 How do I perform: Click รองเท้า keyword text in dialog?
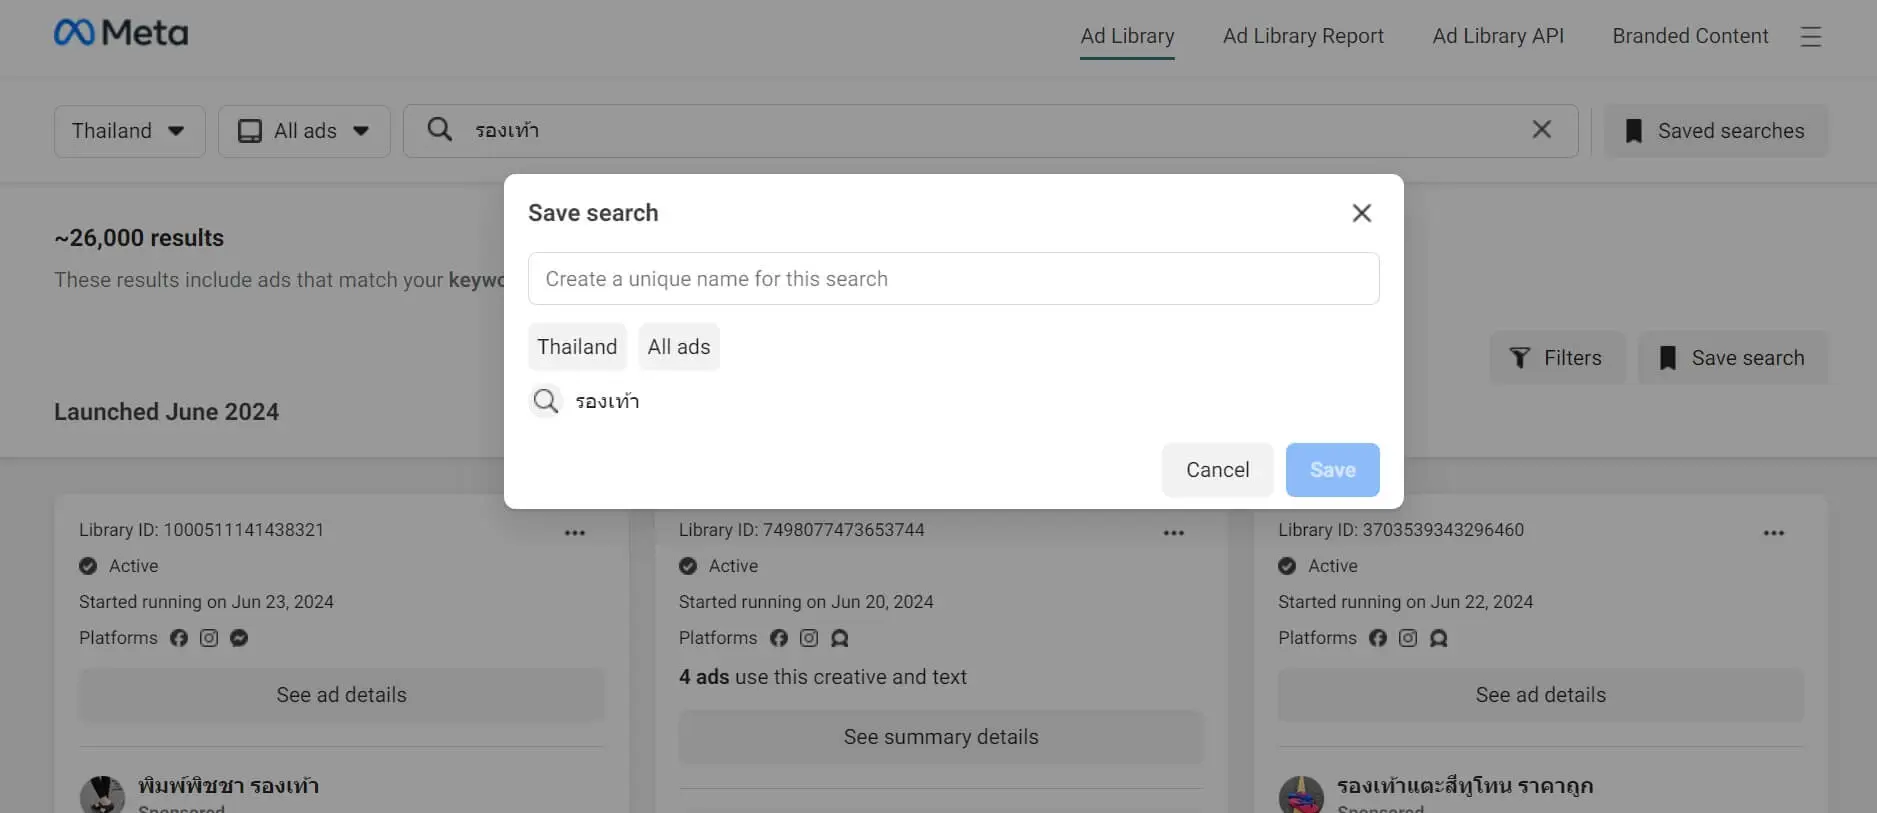607,401
